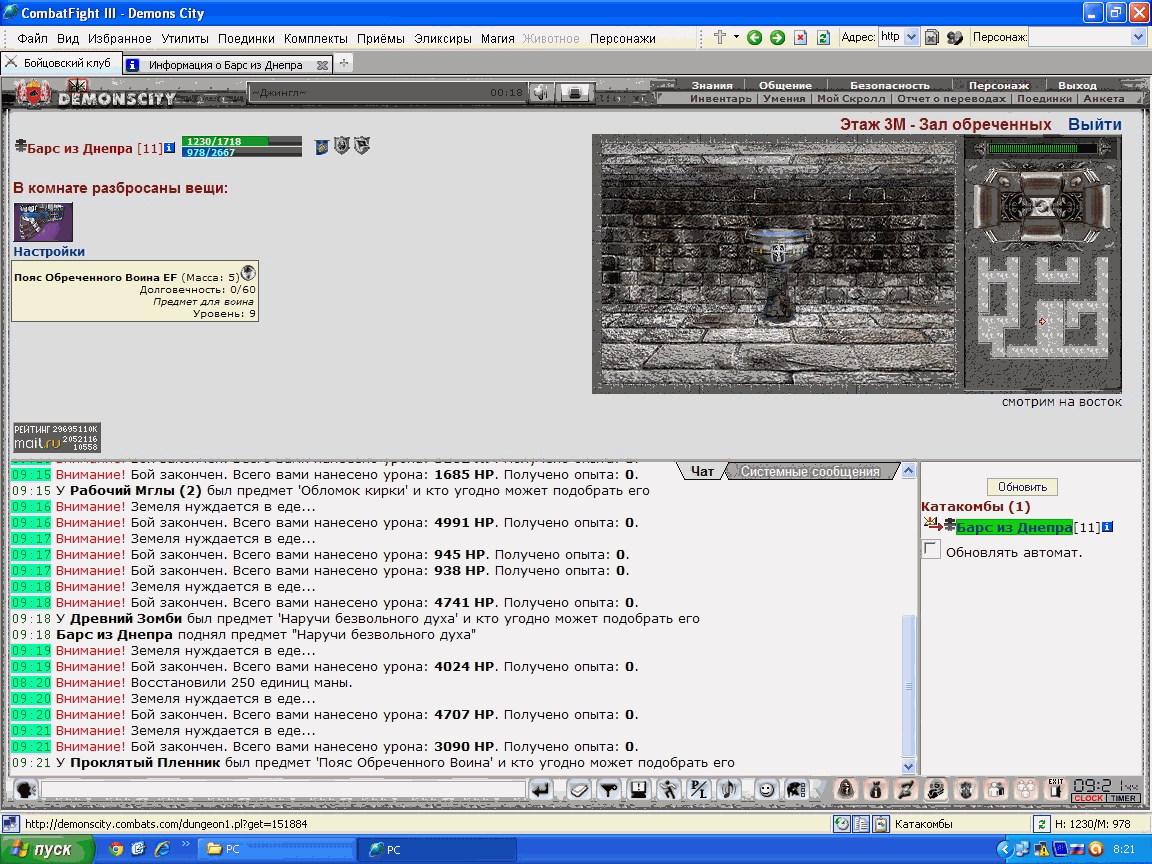
Task: Click the chat scrollbar up arrow
Action: coord(908,471)
